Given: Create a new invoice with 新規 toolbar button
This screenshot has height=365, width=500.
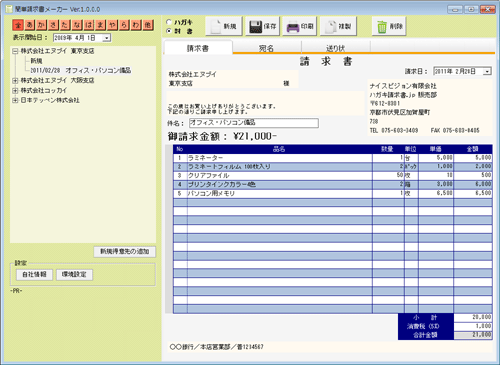Looking at the screenshot, I should 224,26.
